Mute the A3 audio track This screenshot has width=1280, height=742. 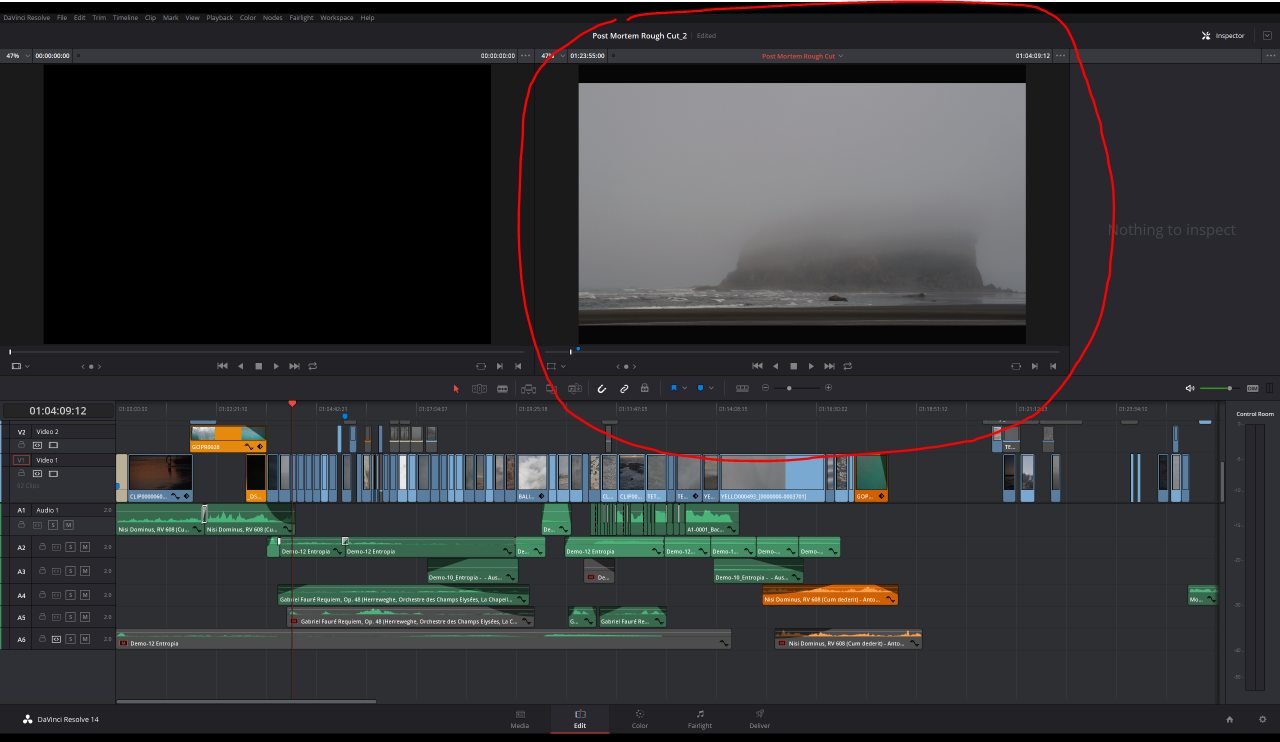click(x=85, y=571)
